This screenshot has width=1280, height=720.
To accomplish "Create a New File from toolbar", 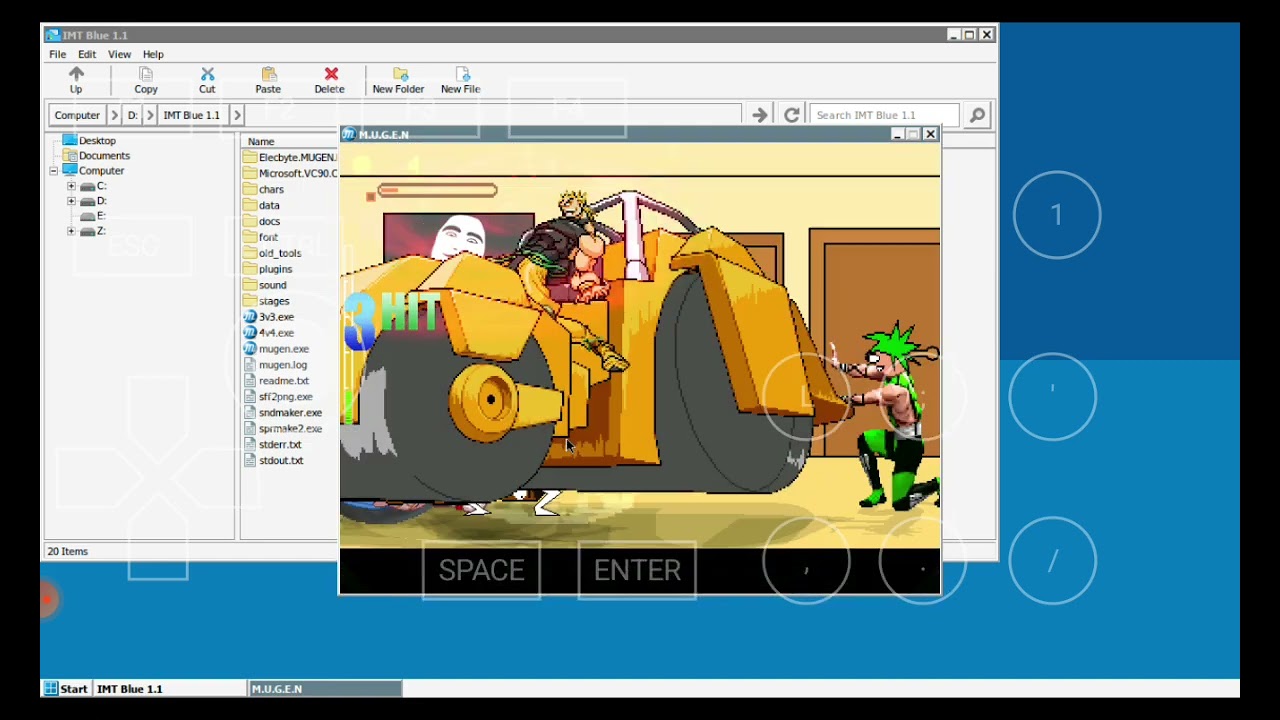I will pyautogui.click(x=461, y=80).
